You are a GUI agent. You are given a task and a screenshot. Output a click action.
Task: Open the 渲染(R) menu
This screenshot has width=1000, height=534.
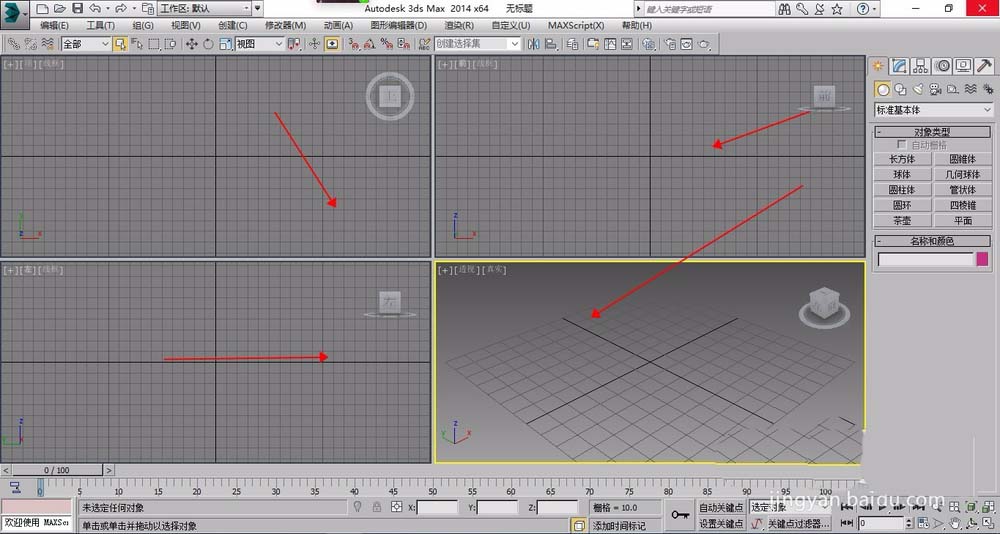[459, 26]
